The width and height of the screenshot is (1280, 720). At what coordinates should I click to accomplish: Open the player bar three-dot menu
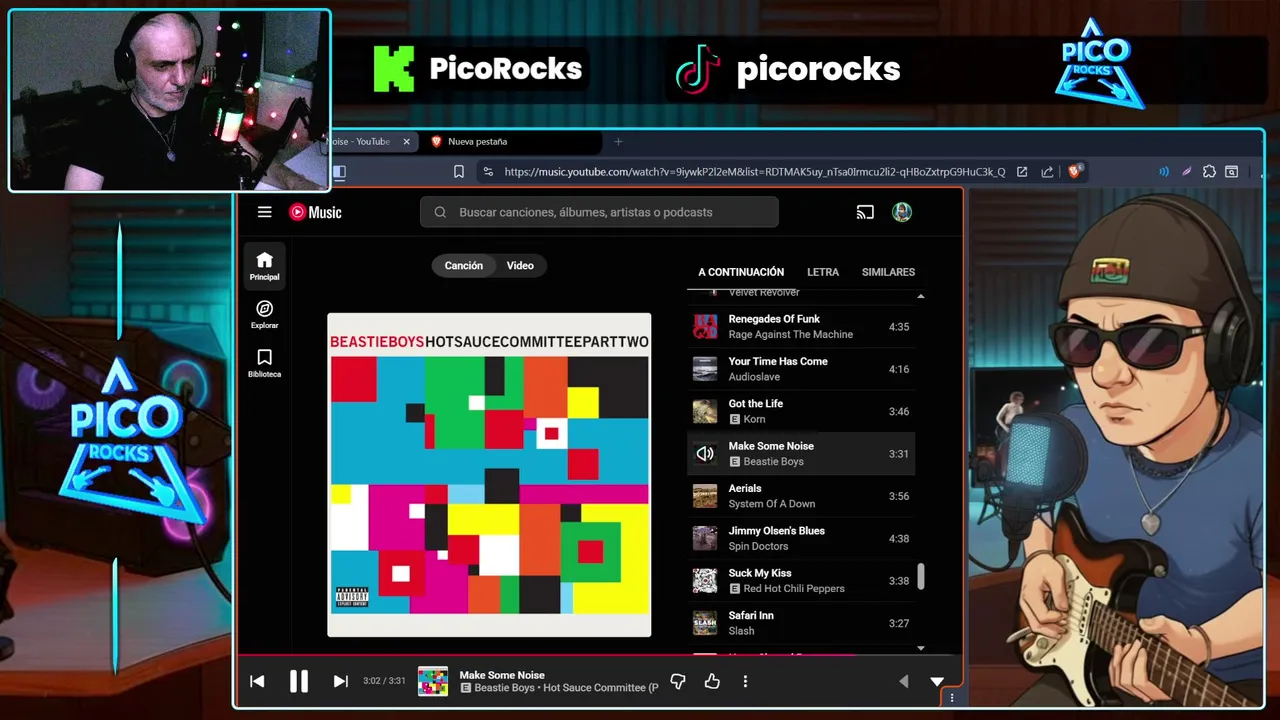745,681
